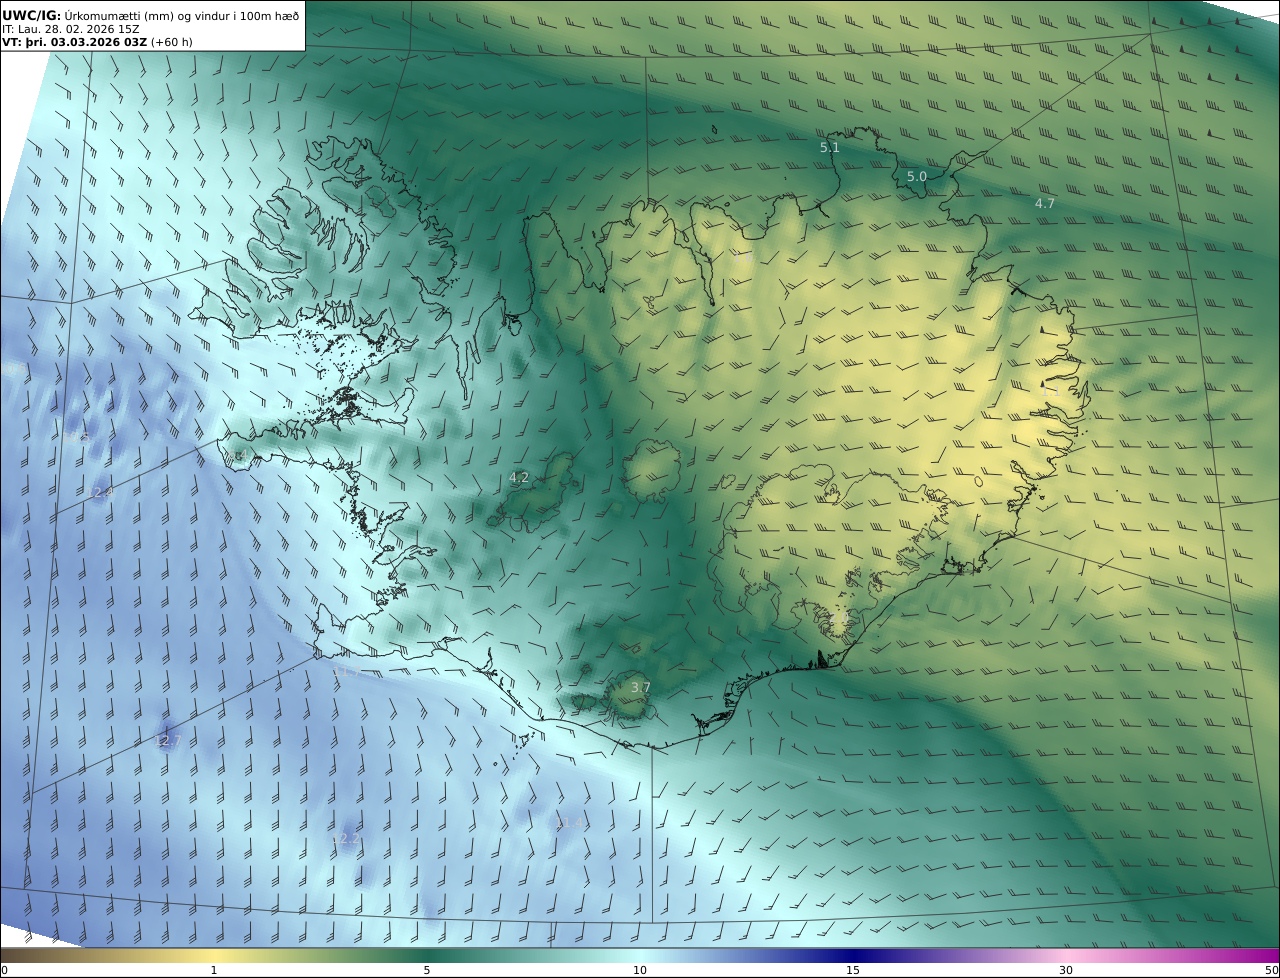The width and height of the screenshot is (1280, 978).
Task: Click the colorbar tick label 50
Action: pos(1272,970)
